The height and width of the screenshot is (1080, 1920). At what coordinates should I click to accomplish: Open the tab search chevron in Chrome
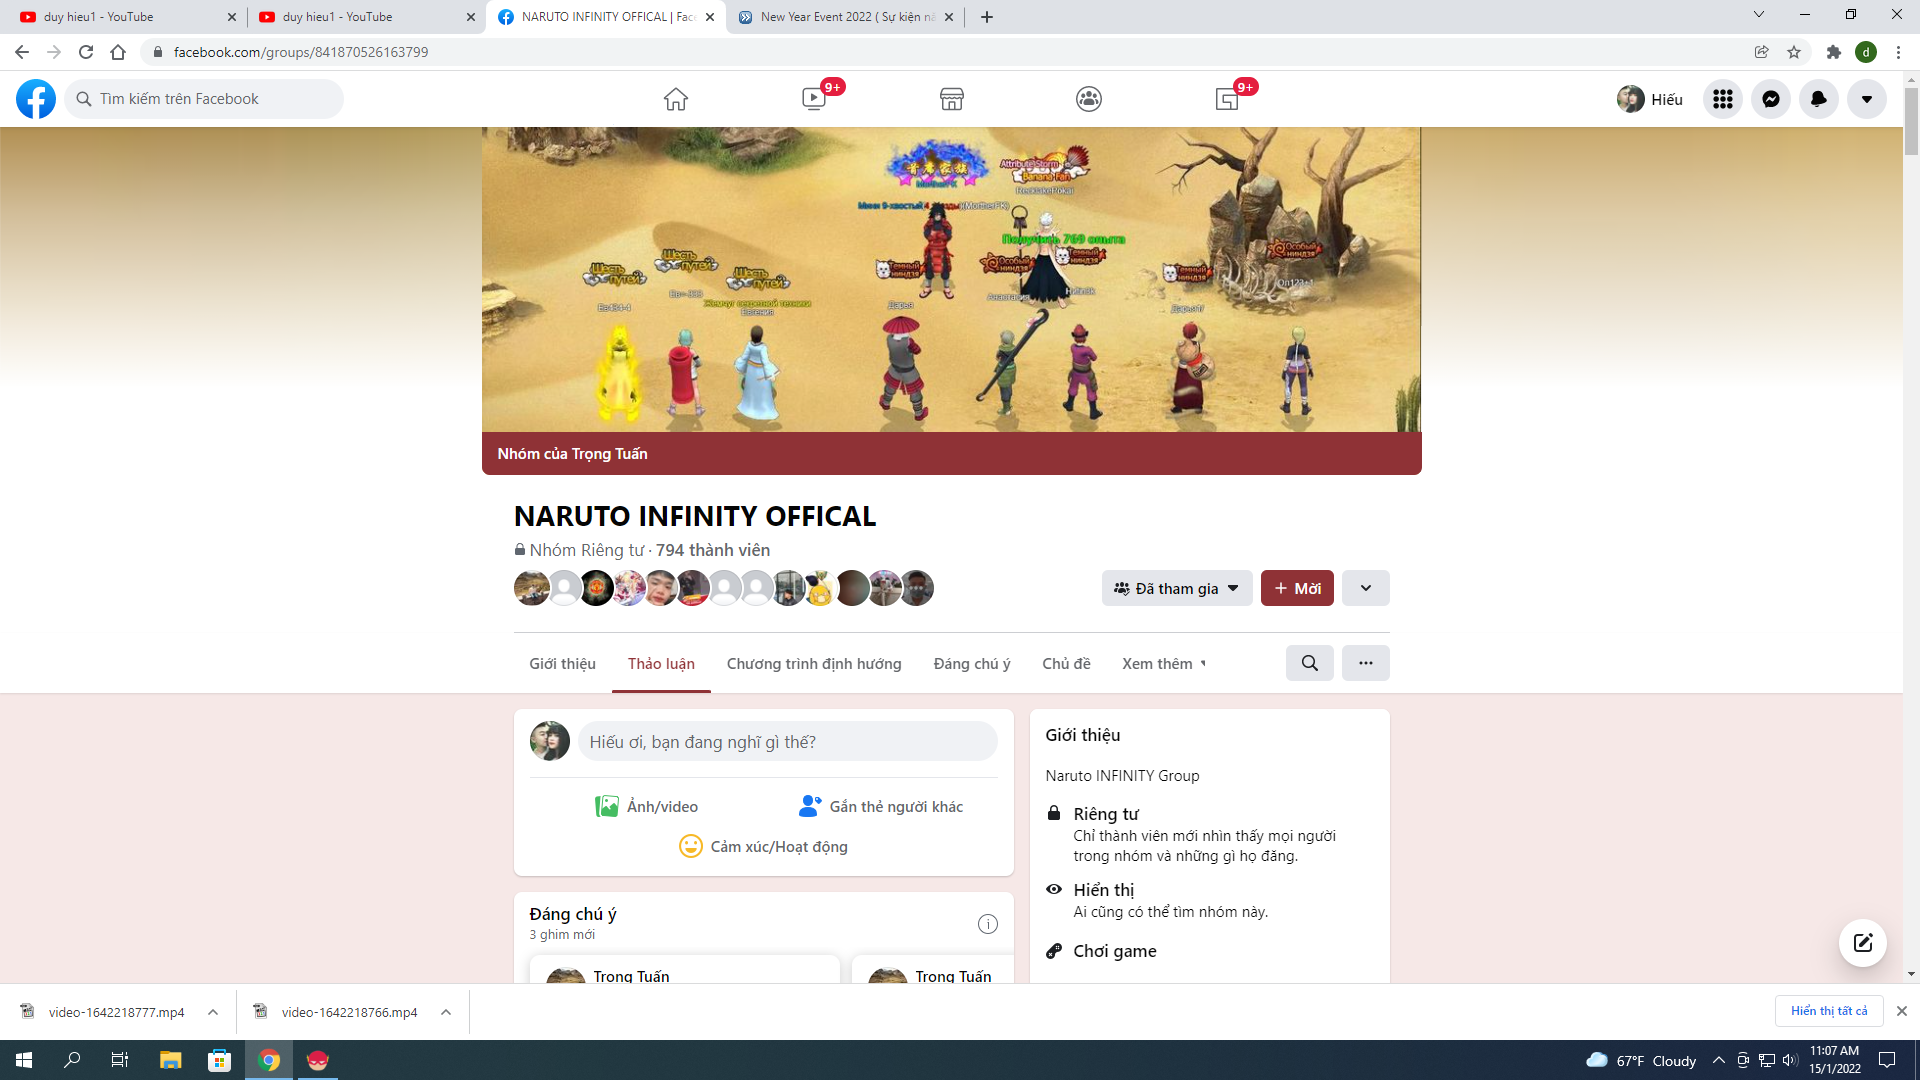click(1759, 15)
